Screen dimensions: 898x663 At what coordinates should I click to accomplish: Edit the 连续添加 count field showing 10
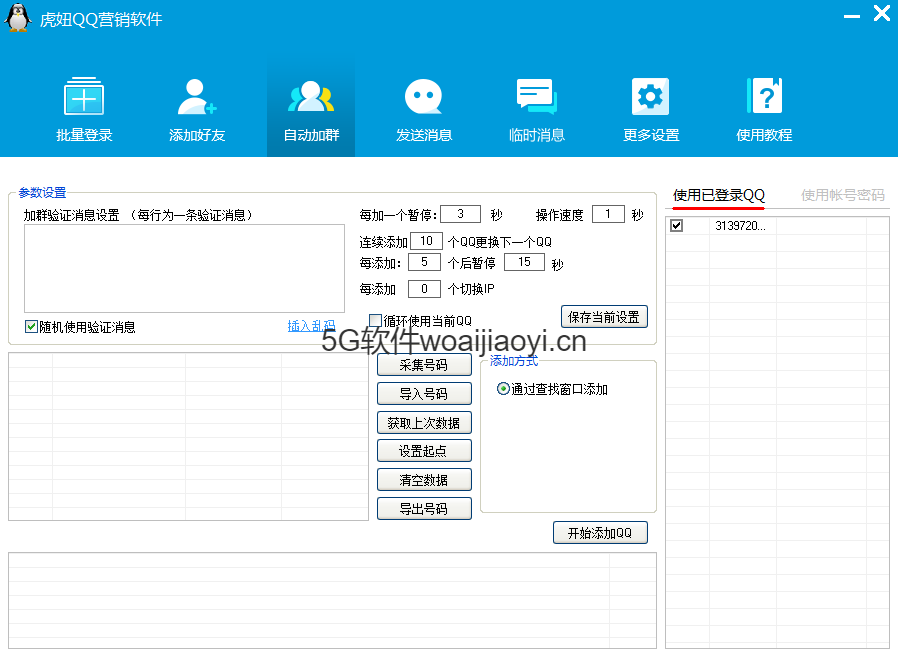(x=426, y=241)
